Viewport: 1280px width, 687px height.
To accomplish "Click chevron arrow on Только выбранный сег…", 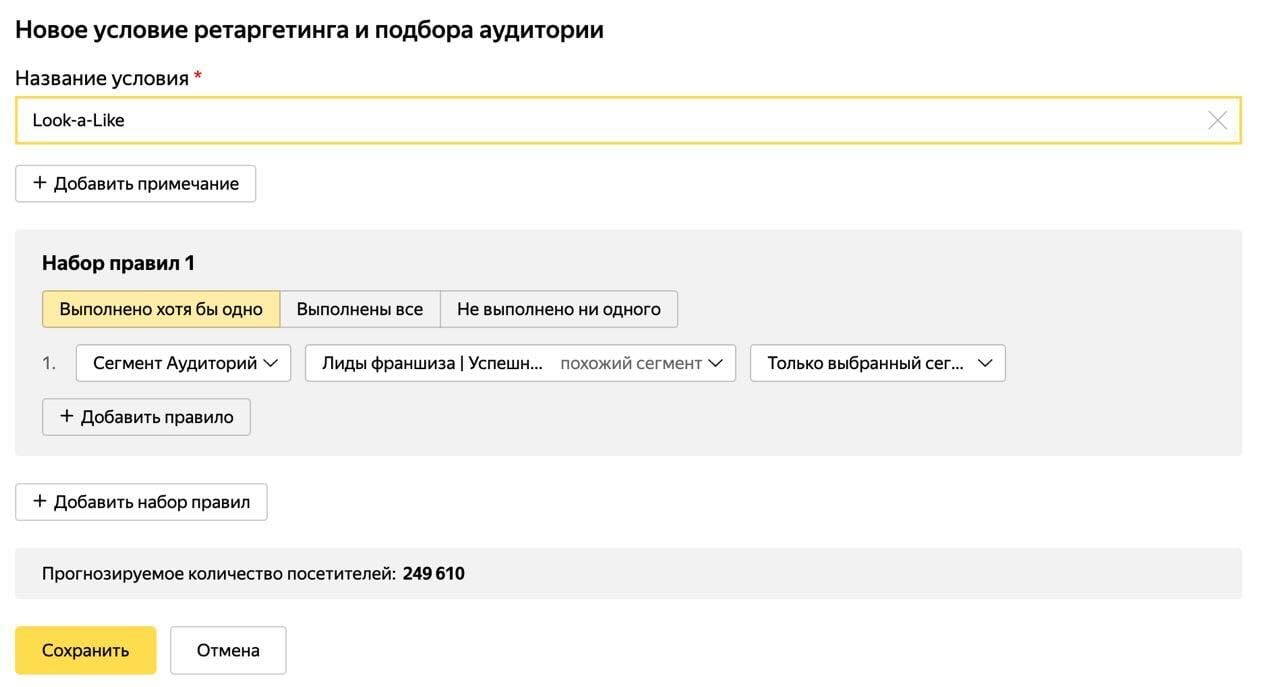I will coord(984,364).
